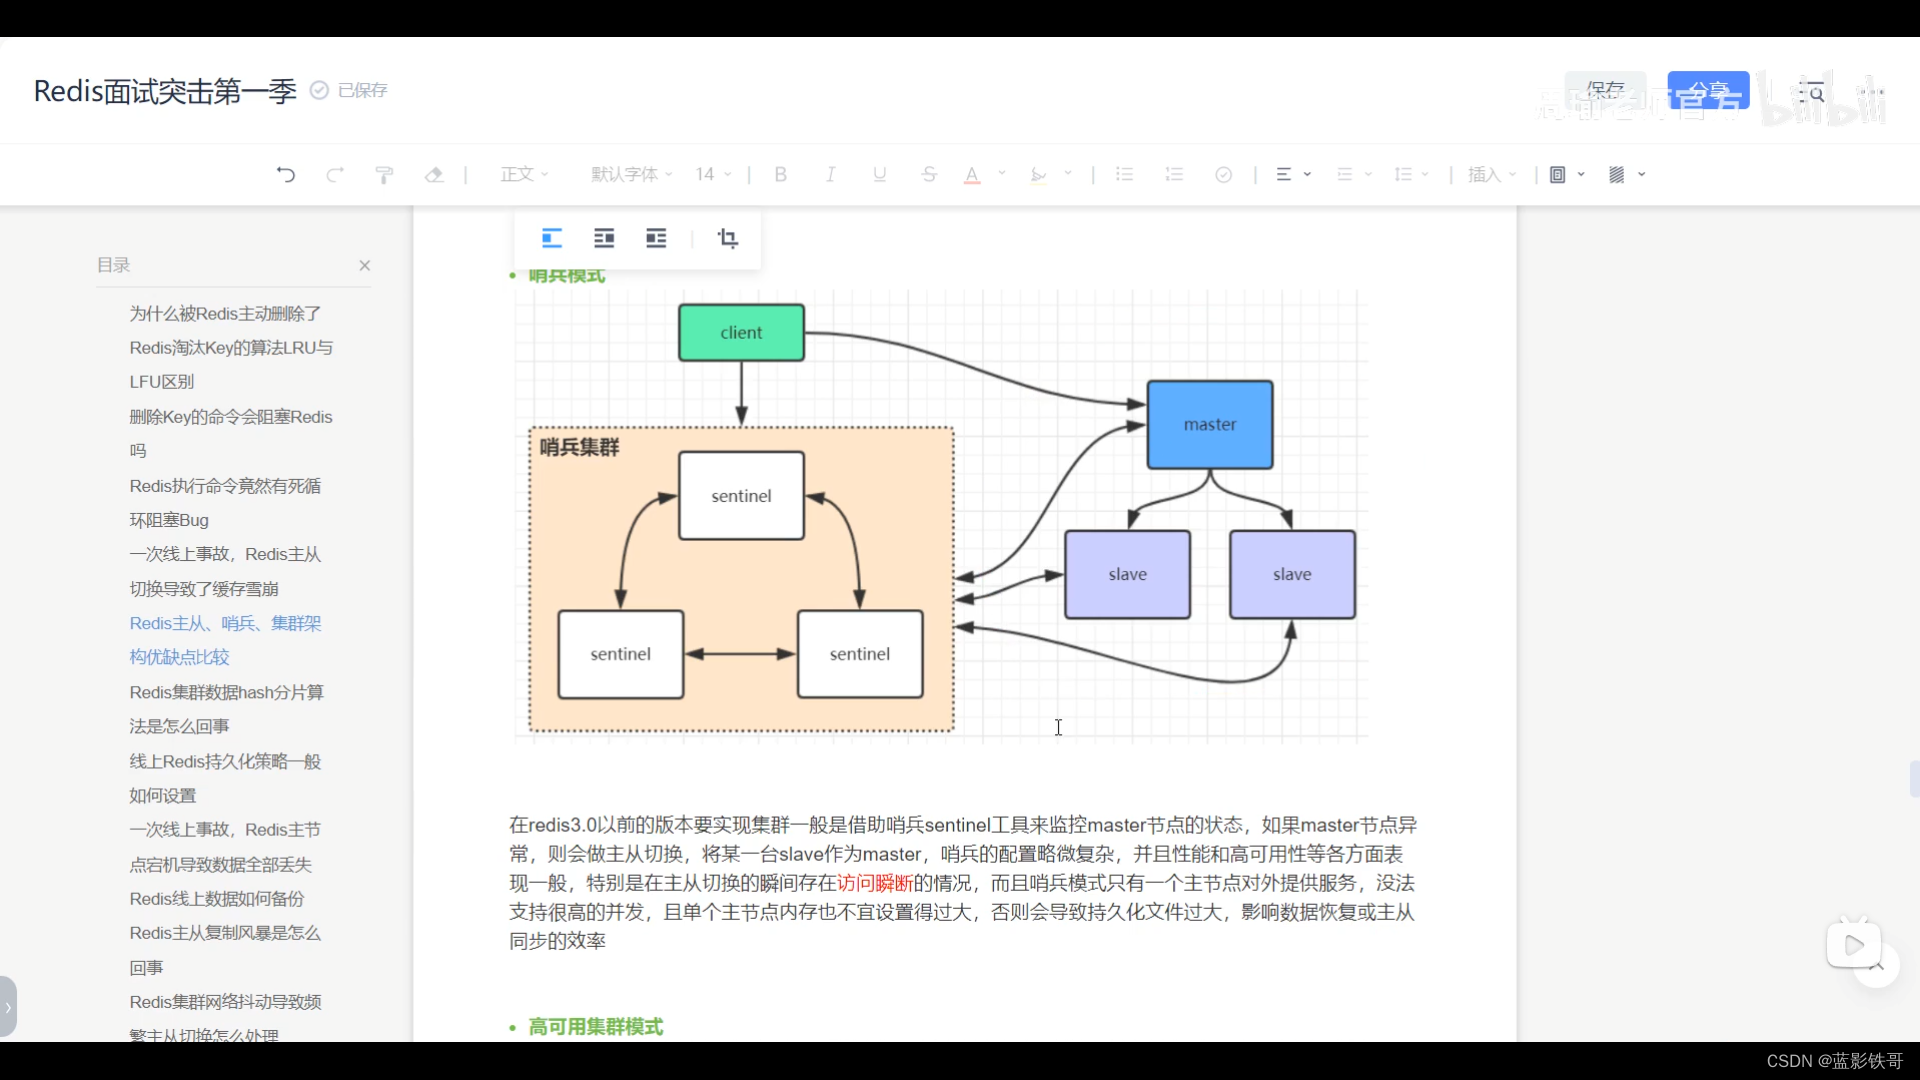Go to outline entry 线上Redis持久化策略一般如何设置
This screenshot has width=1920, height=1080.
[226, 778]
